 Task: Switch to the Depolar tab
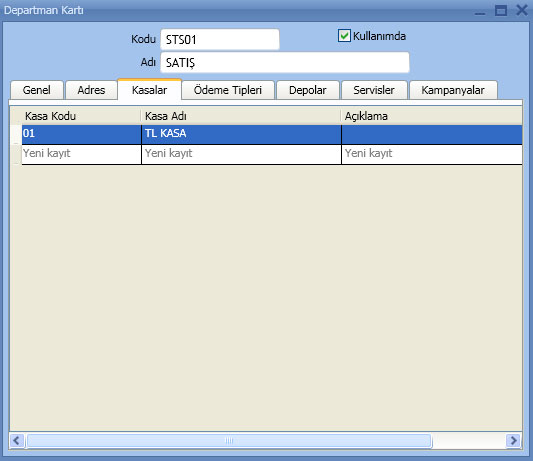pos(308,90)
